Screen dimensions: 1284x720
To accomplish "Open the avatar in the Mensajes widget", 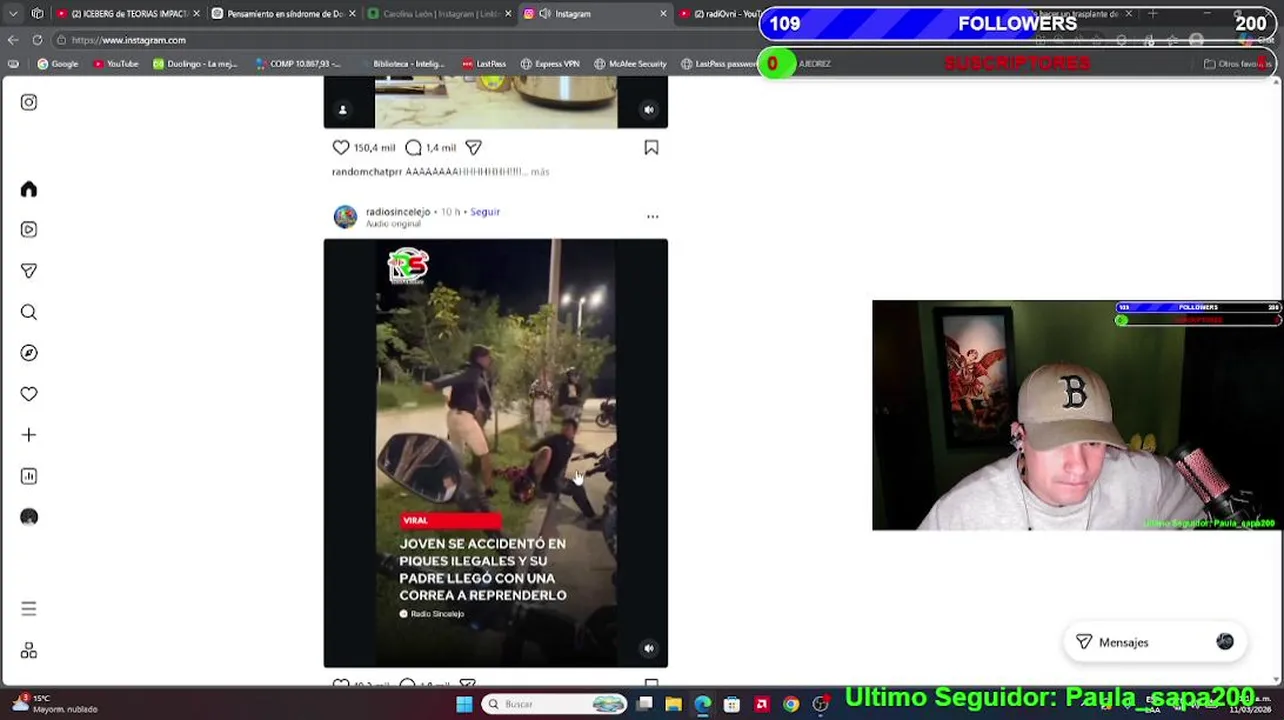I will (1225, 642).
